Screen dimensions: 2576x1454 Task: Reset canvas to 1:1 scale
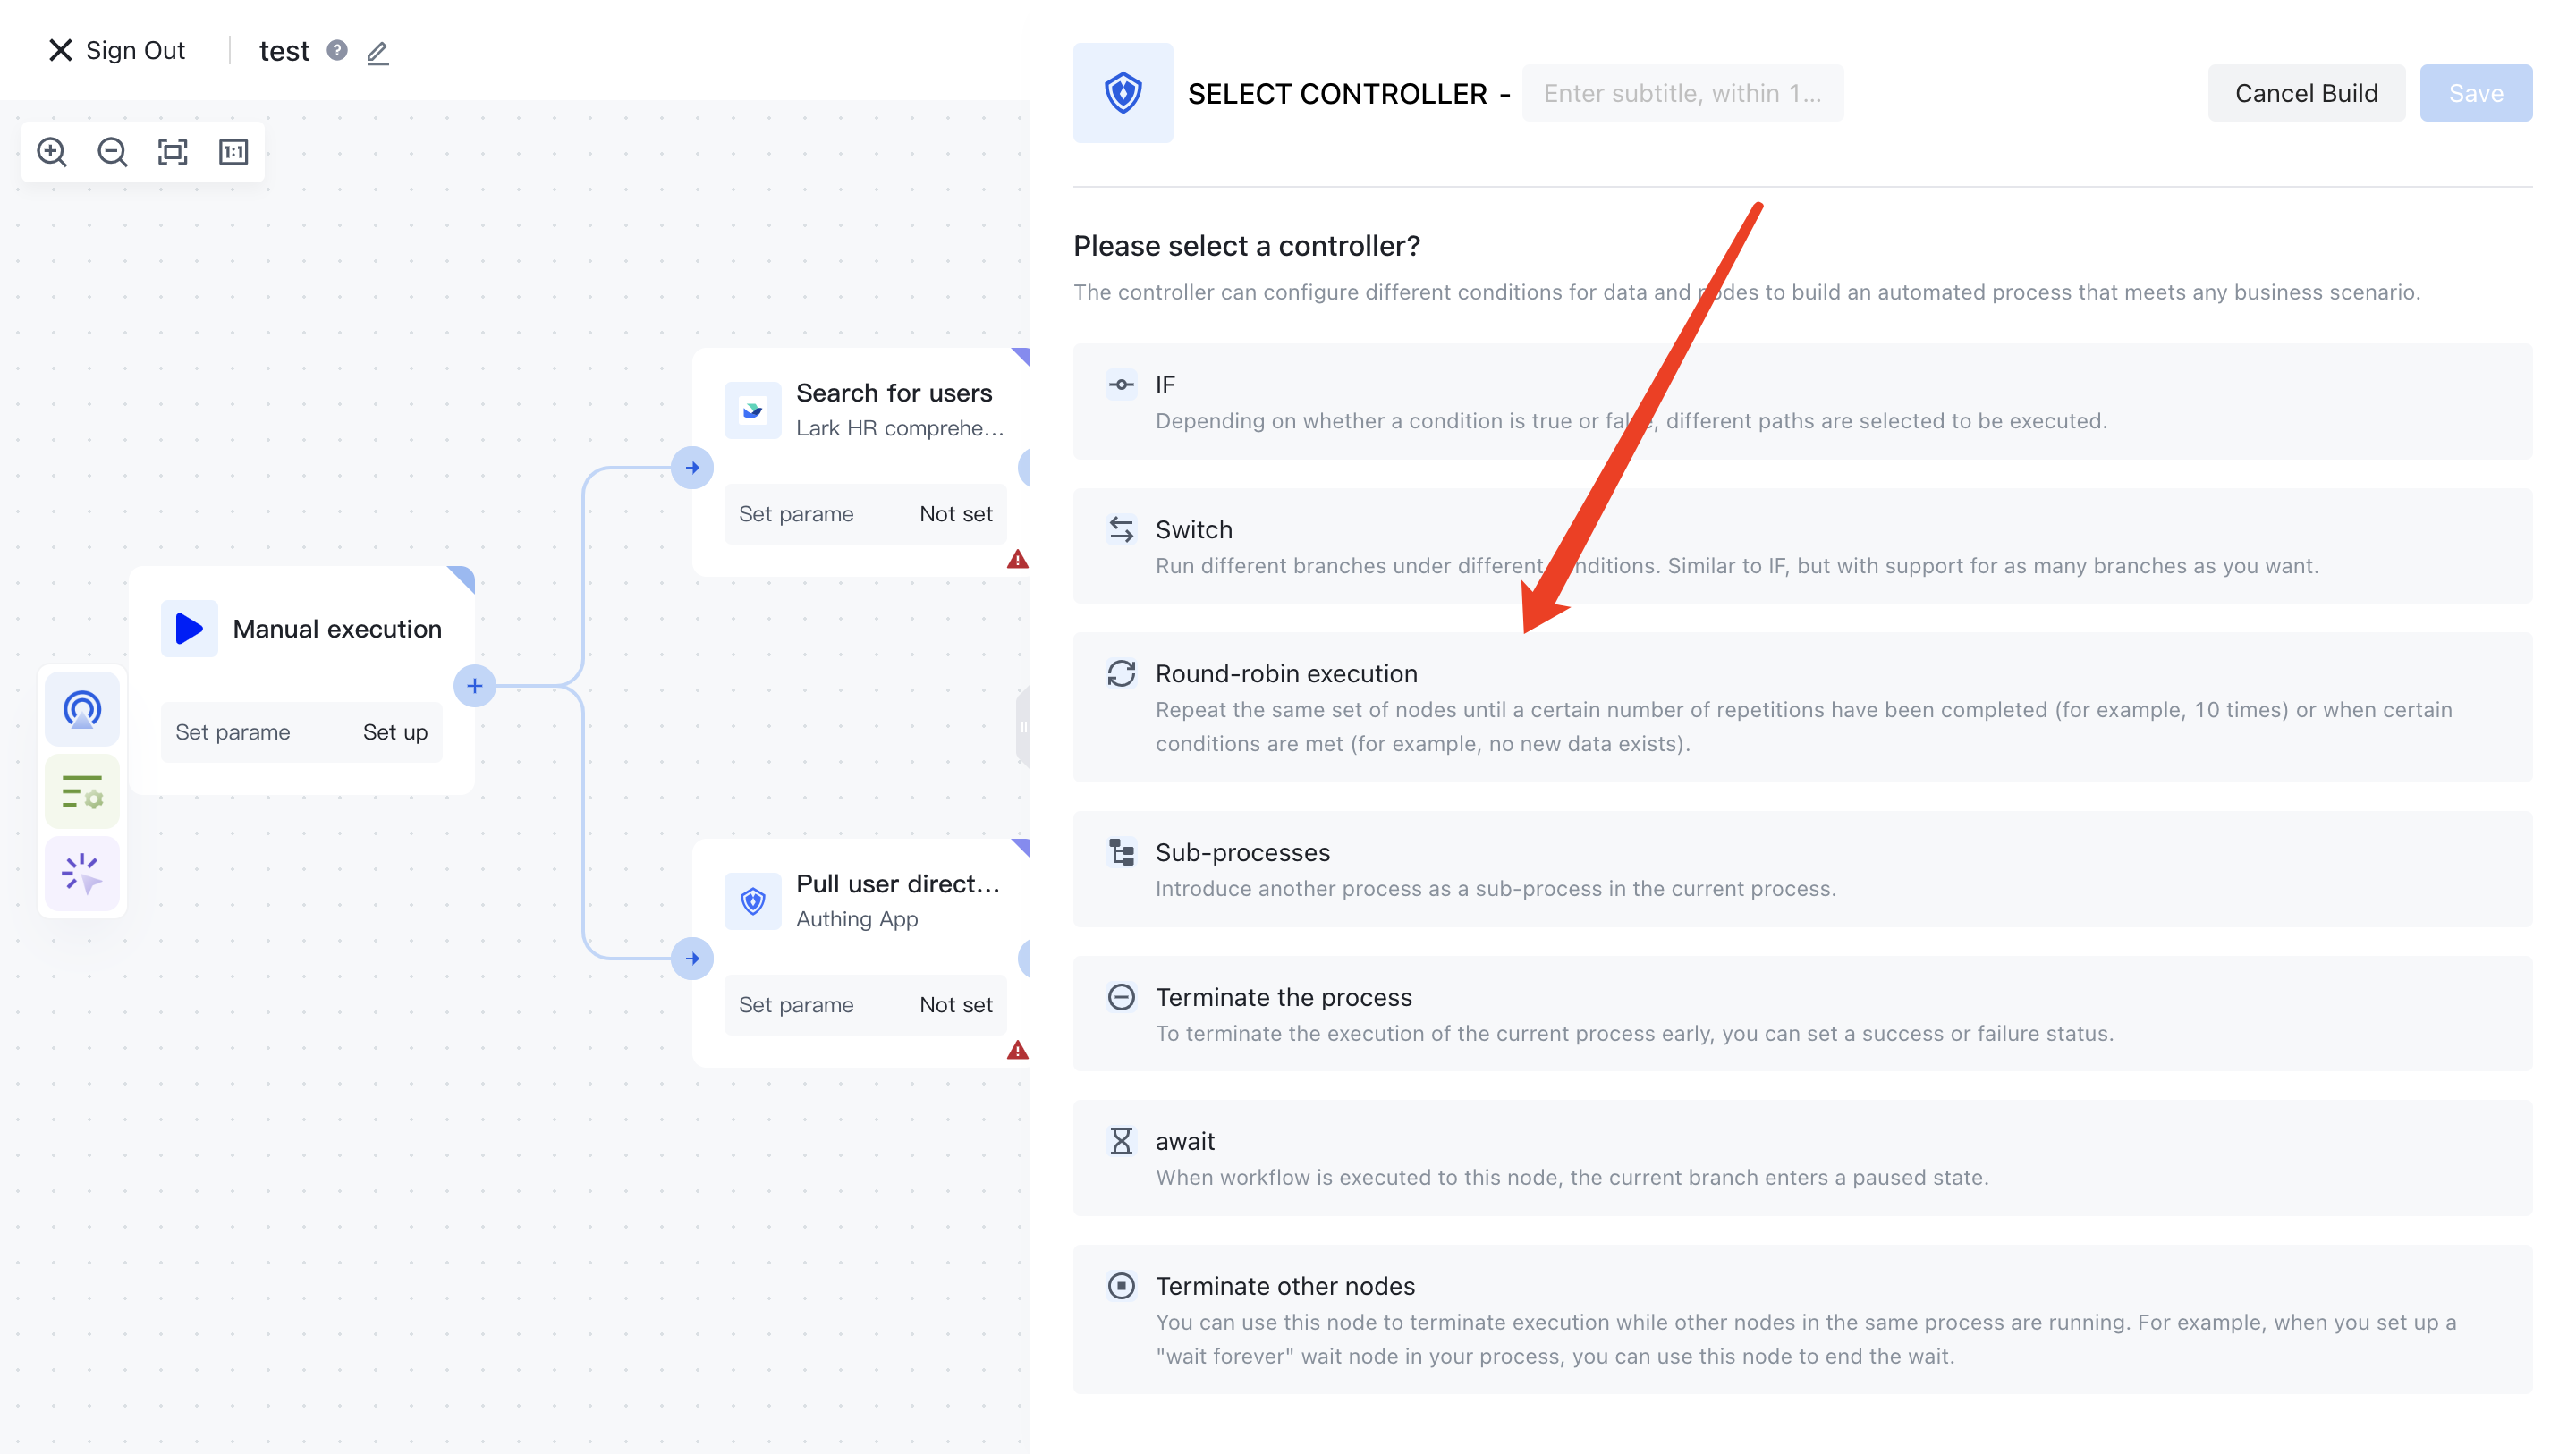pyautogui.click(x=233, y=152)
